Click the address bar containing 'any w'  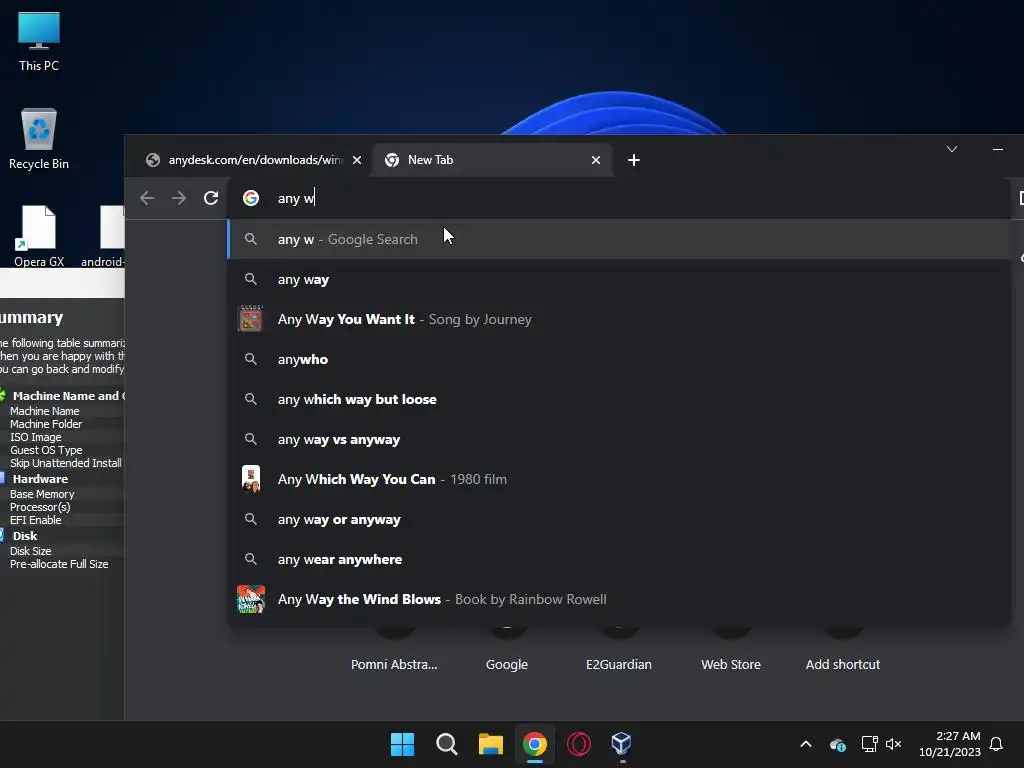[x=620, y=198]
